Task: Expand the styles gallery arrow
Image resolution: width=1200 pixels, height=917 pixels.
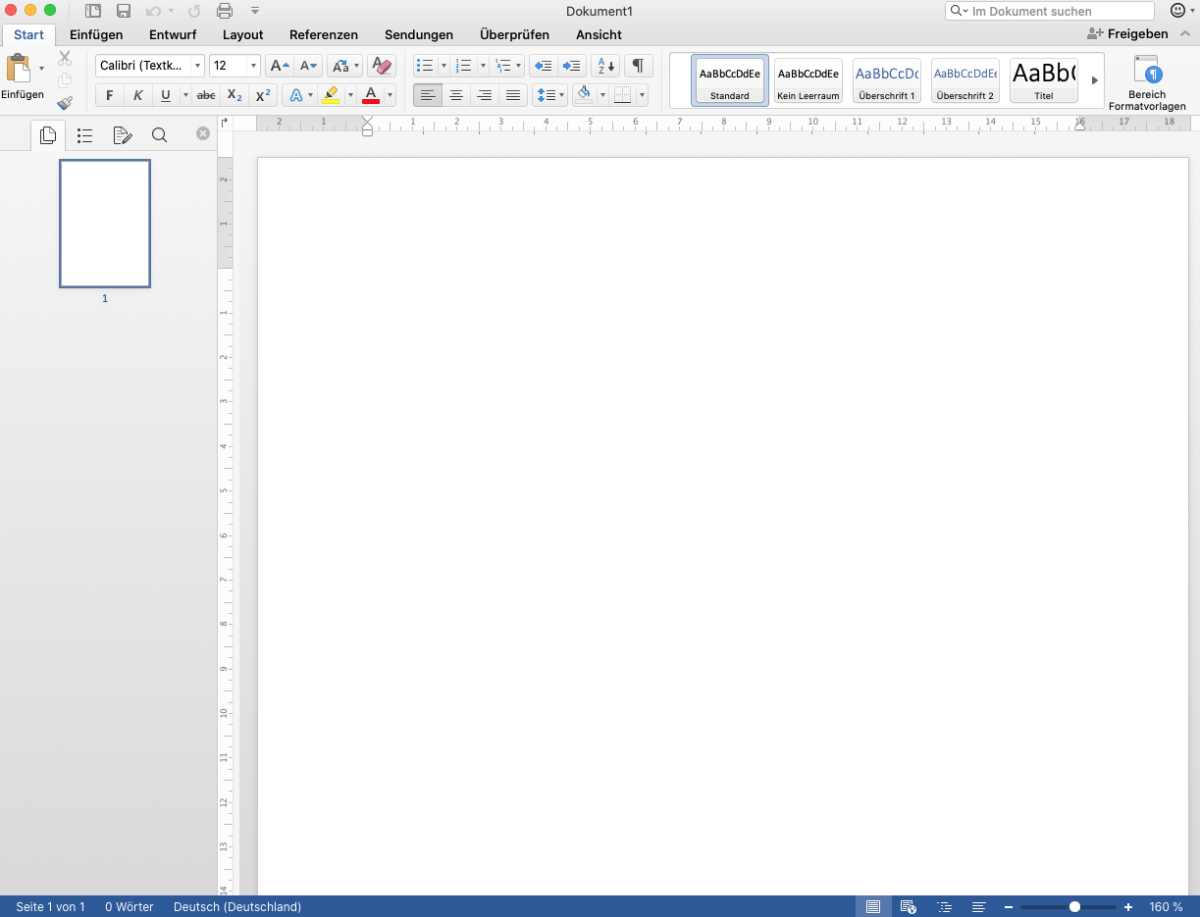Action: (x=1094, y=80)
